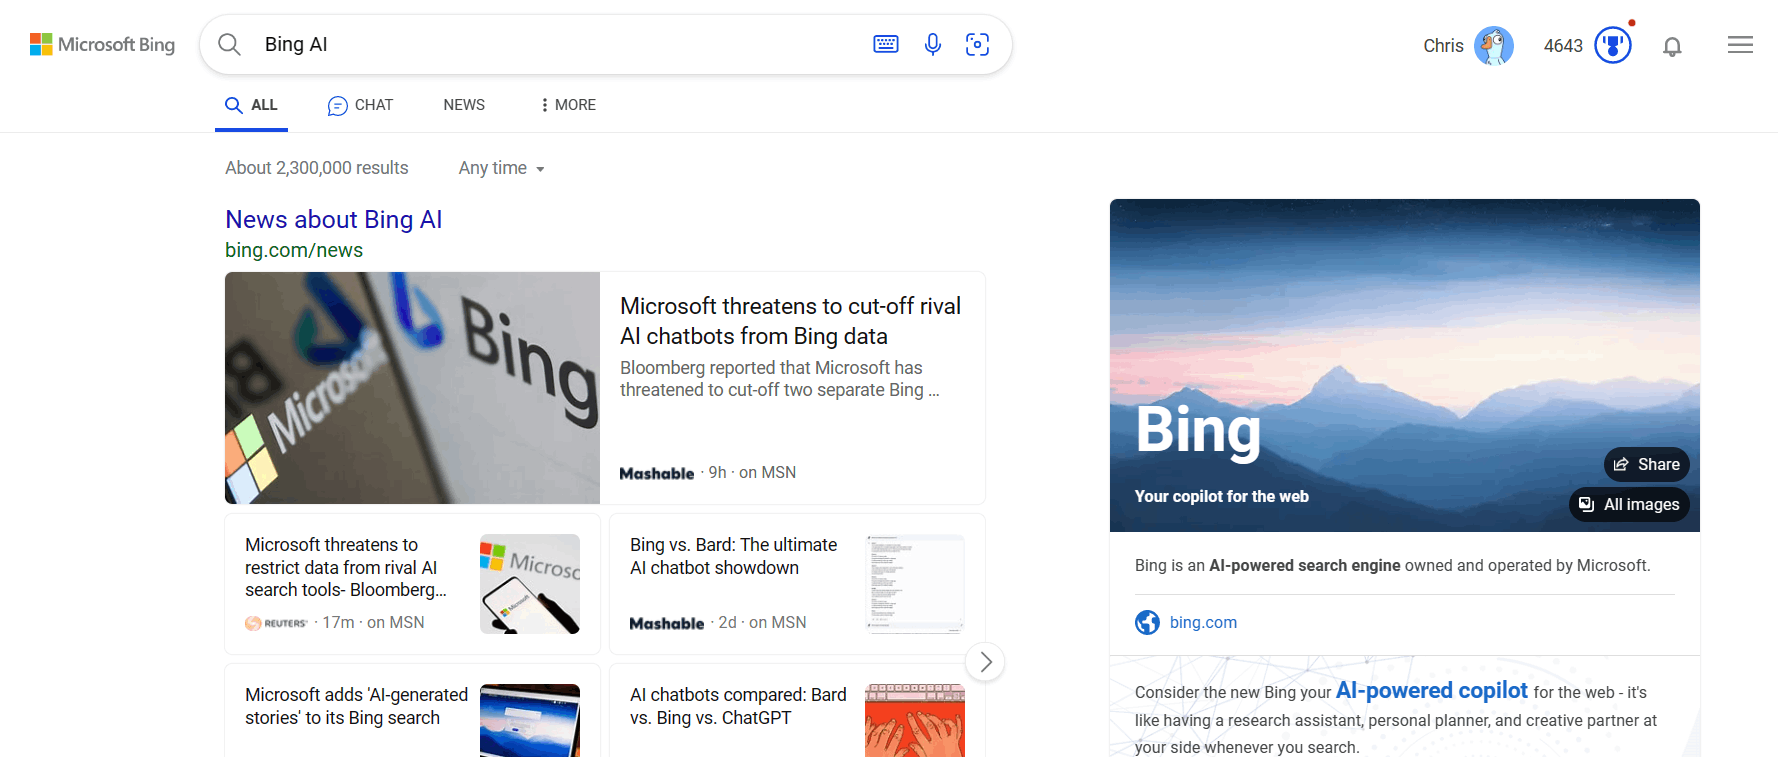Open the hamburger settings menu
This screenshot has height=757, width=1778.
click(x=1740, y=45)
